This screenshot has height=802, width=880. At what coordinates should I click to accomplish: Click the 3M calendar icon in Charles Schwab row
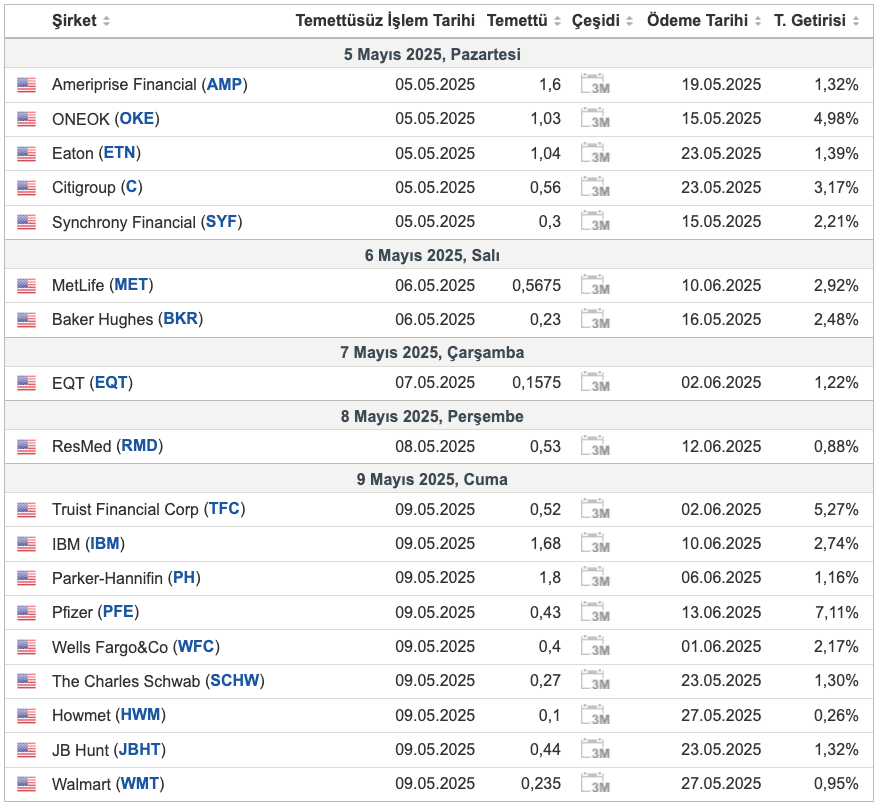point(595,681)
